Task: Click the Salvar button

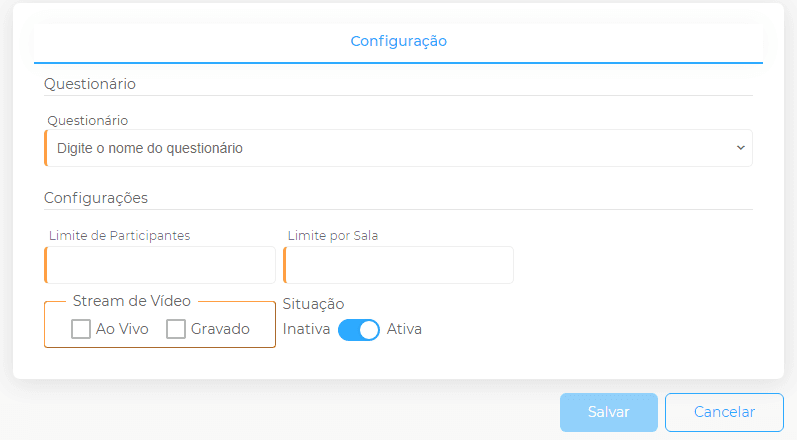Action: 609,412
